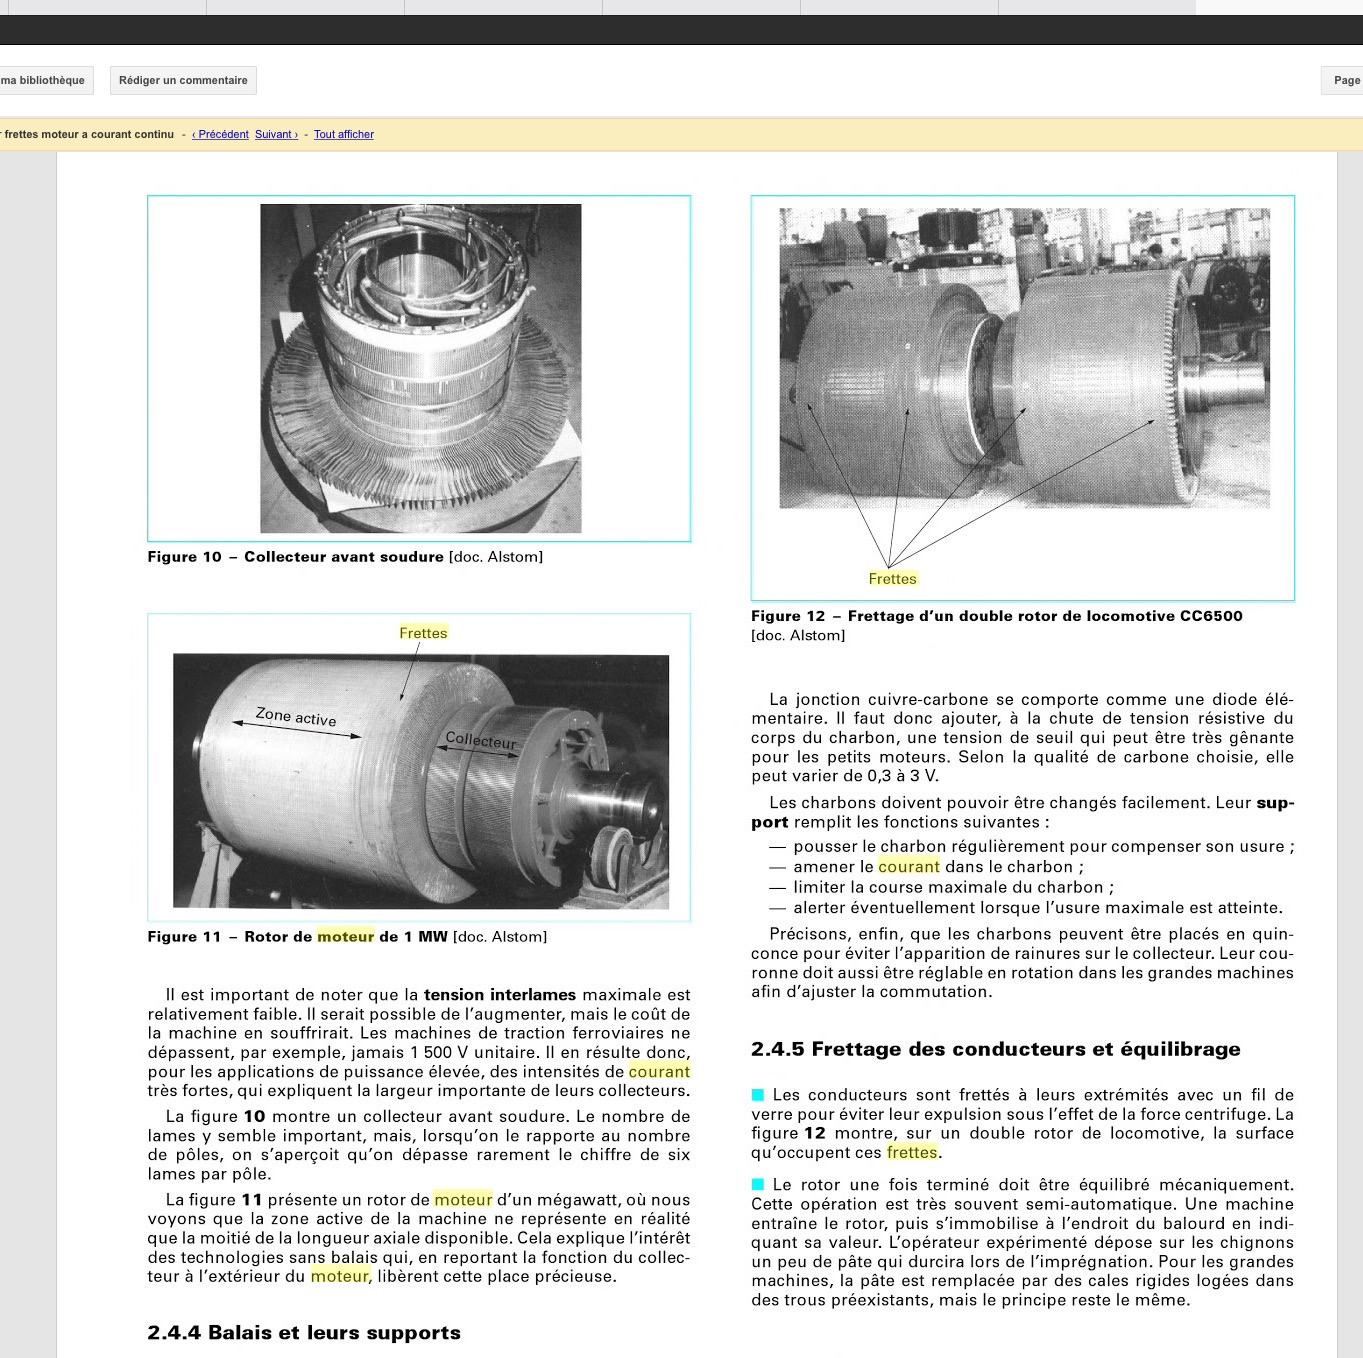Click the 'Zone active' label in Figure 11
Image resolution: width=1363 pixels, height=1358 pixels.
[x=296, y=717]
